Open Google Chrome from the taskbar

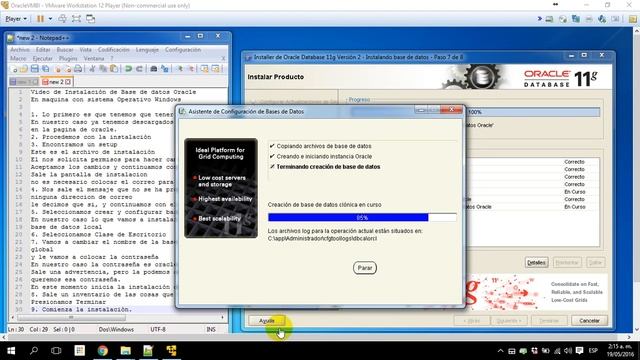(x=102, y=351)
